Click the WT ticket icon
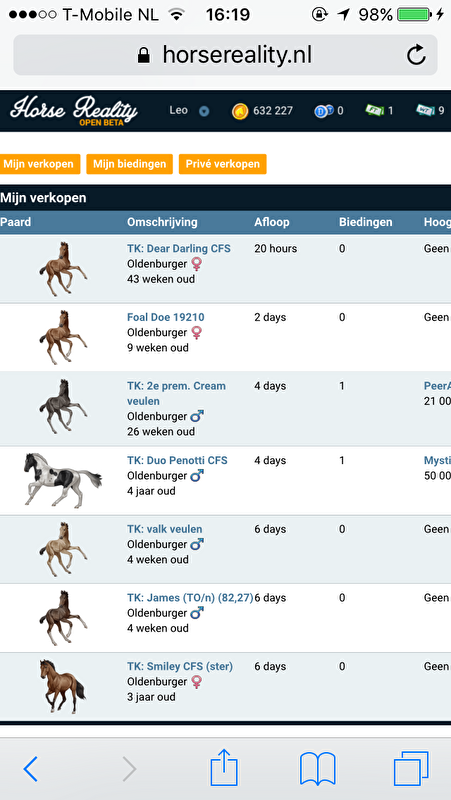451x800 pixels. [x=425, y=110]
